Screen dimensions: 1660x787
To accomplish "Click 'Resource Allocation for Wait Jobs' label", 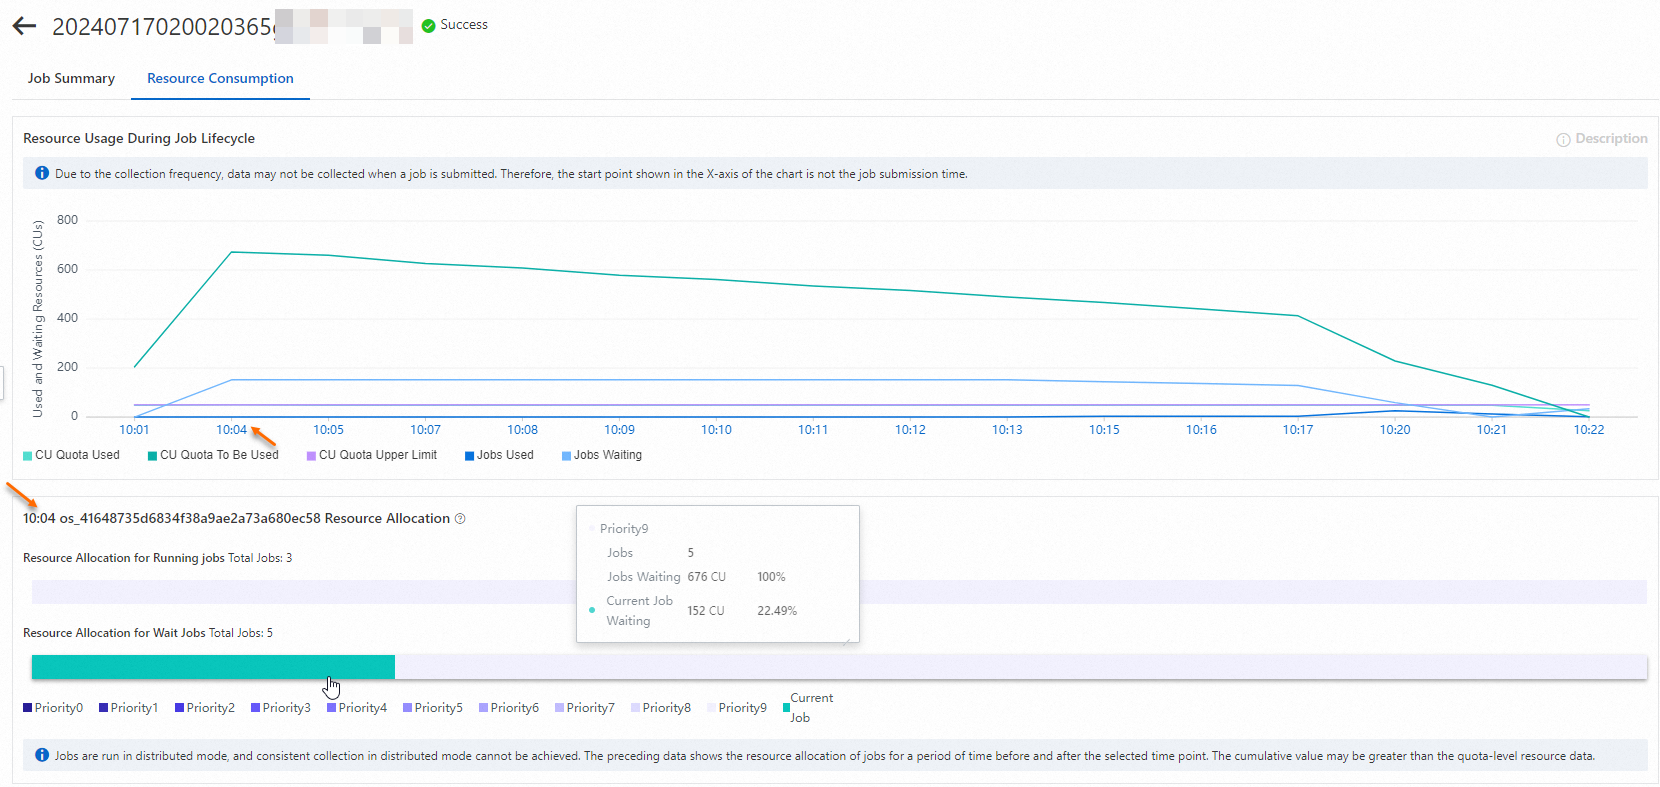I will pos(114,633).
